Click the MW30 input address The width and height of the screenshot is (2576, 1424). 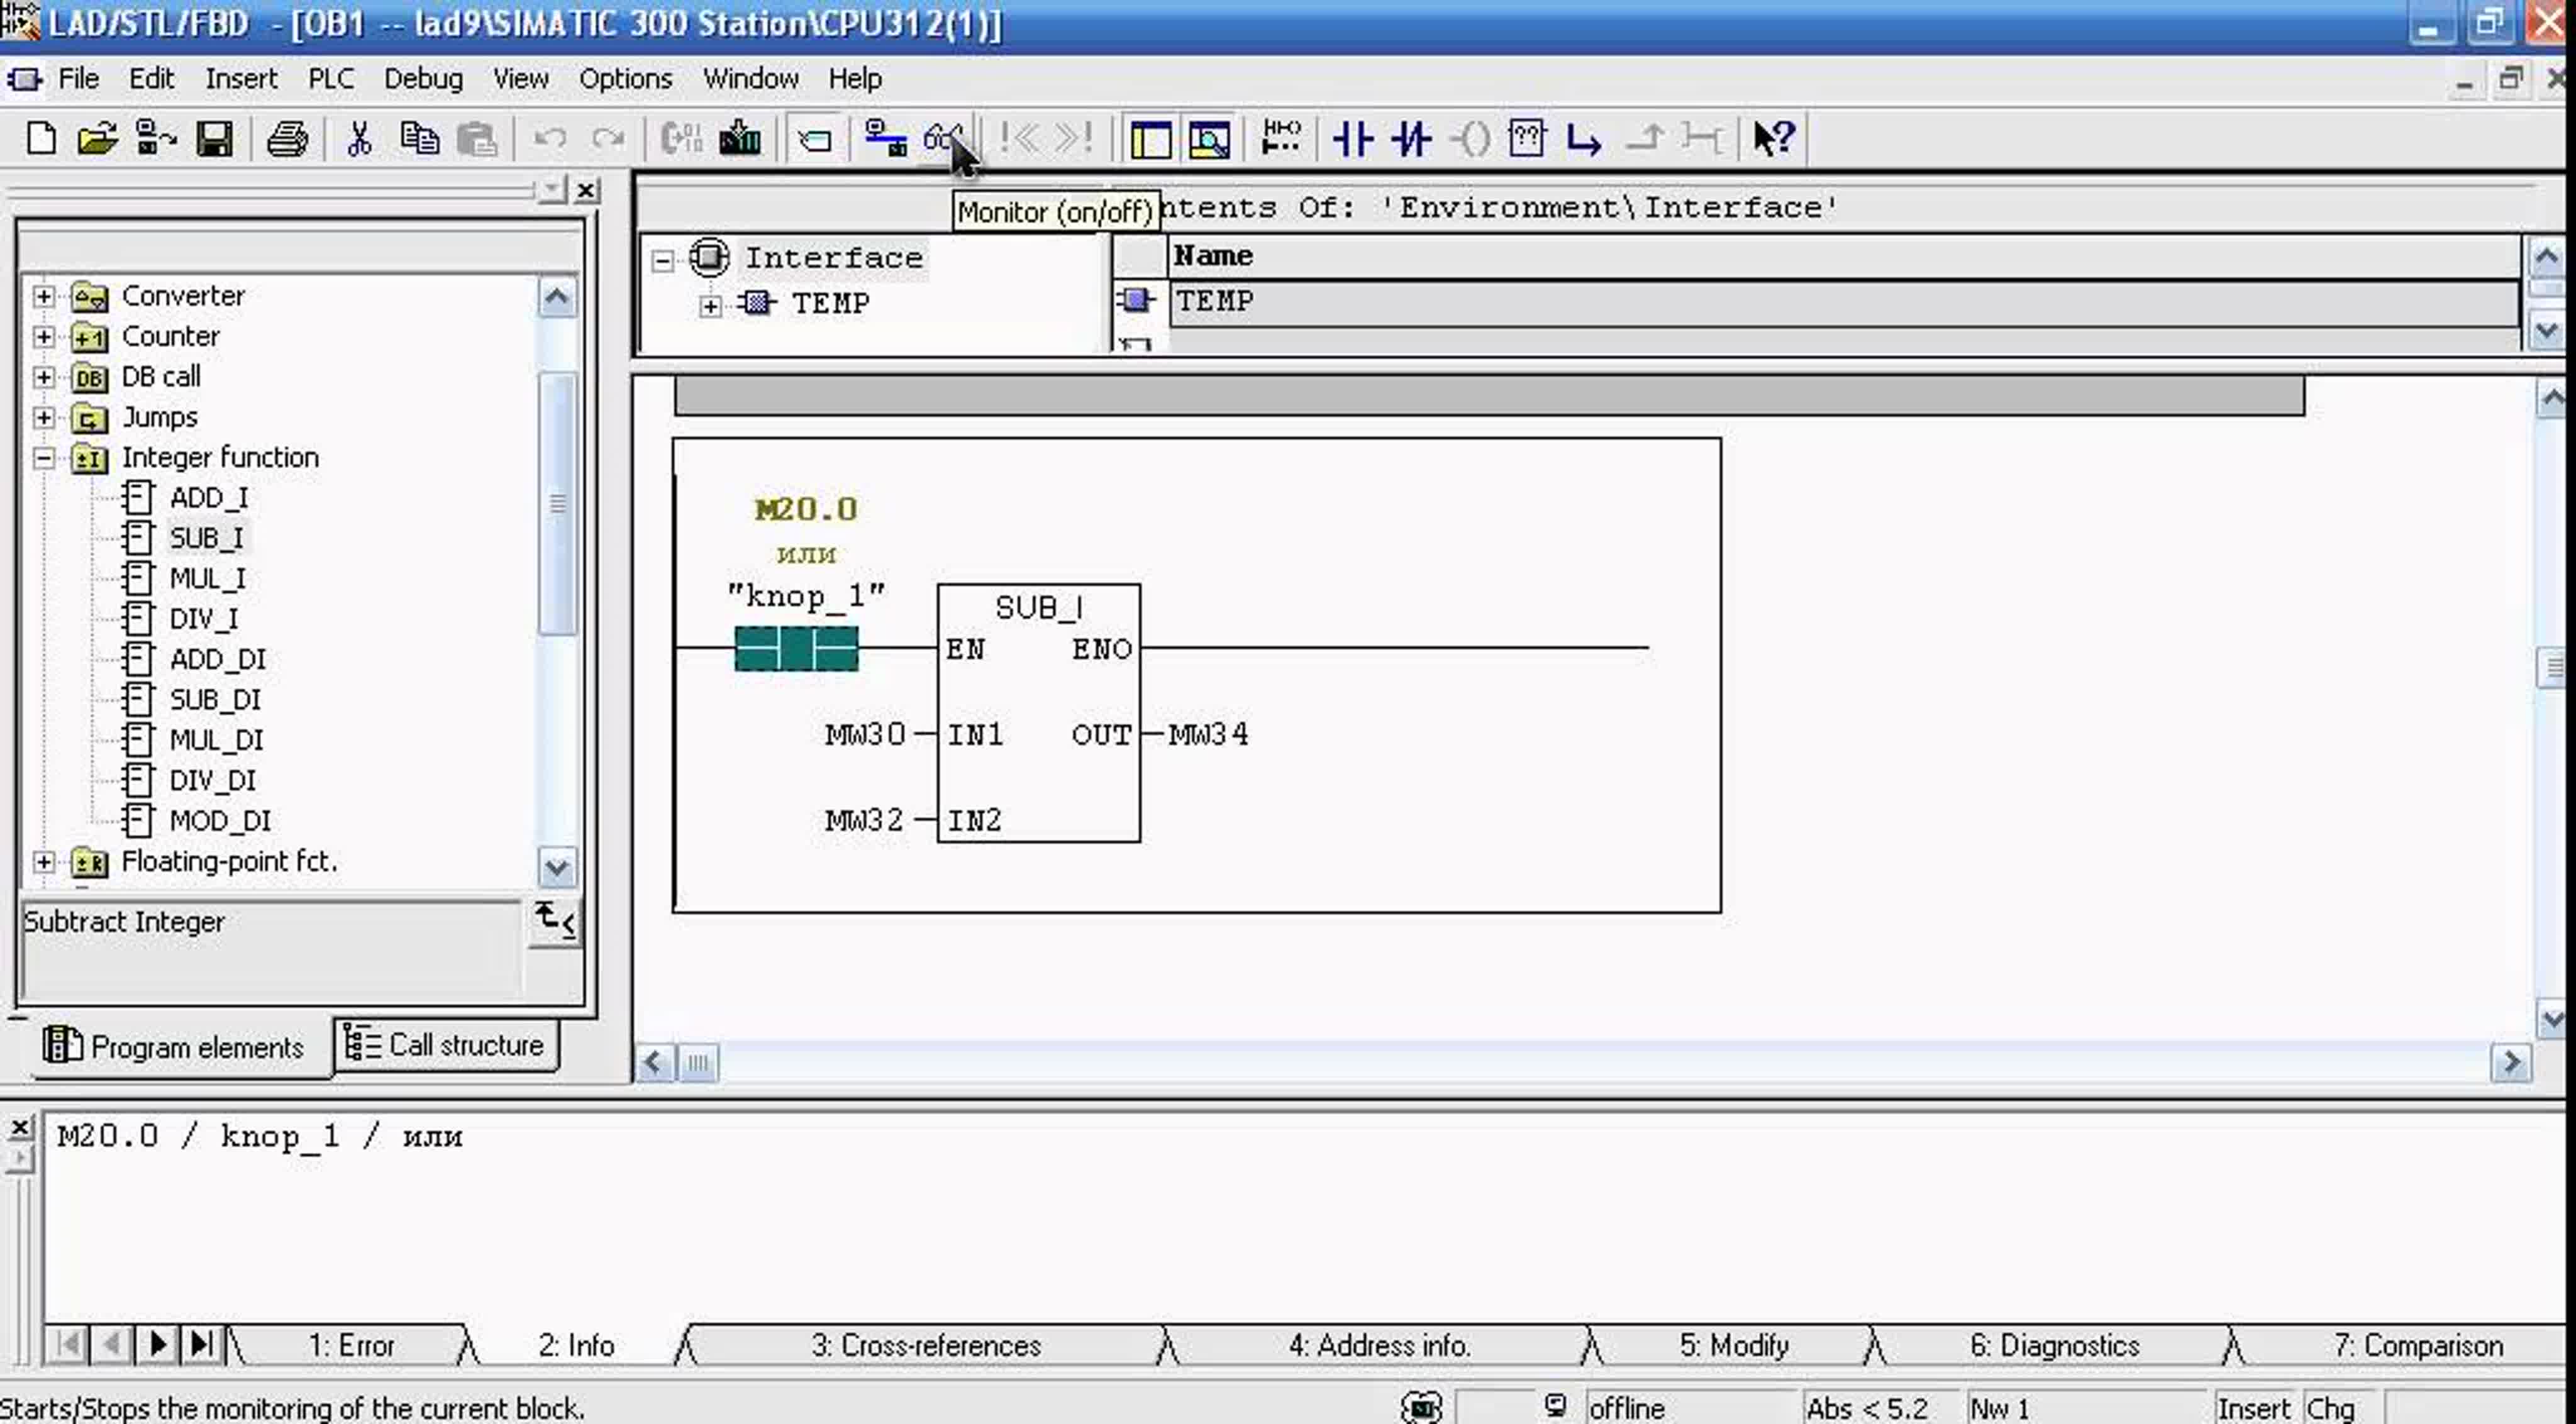coord(865,735)
